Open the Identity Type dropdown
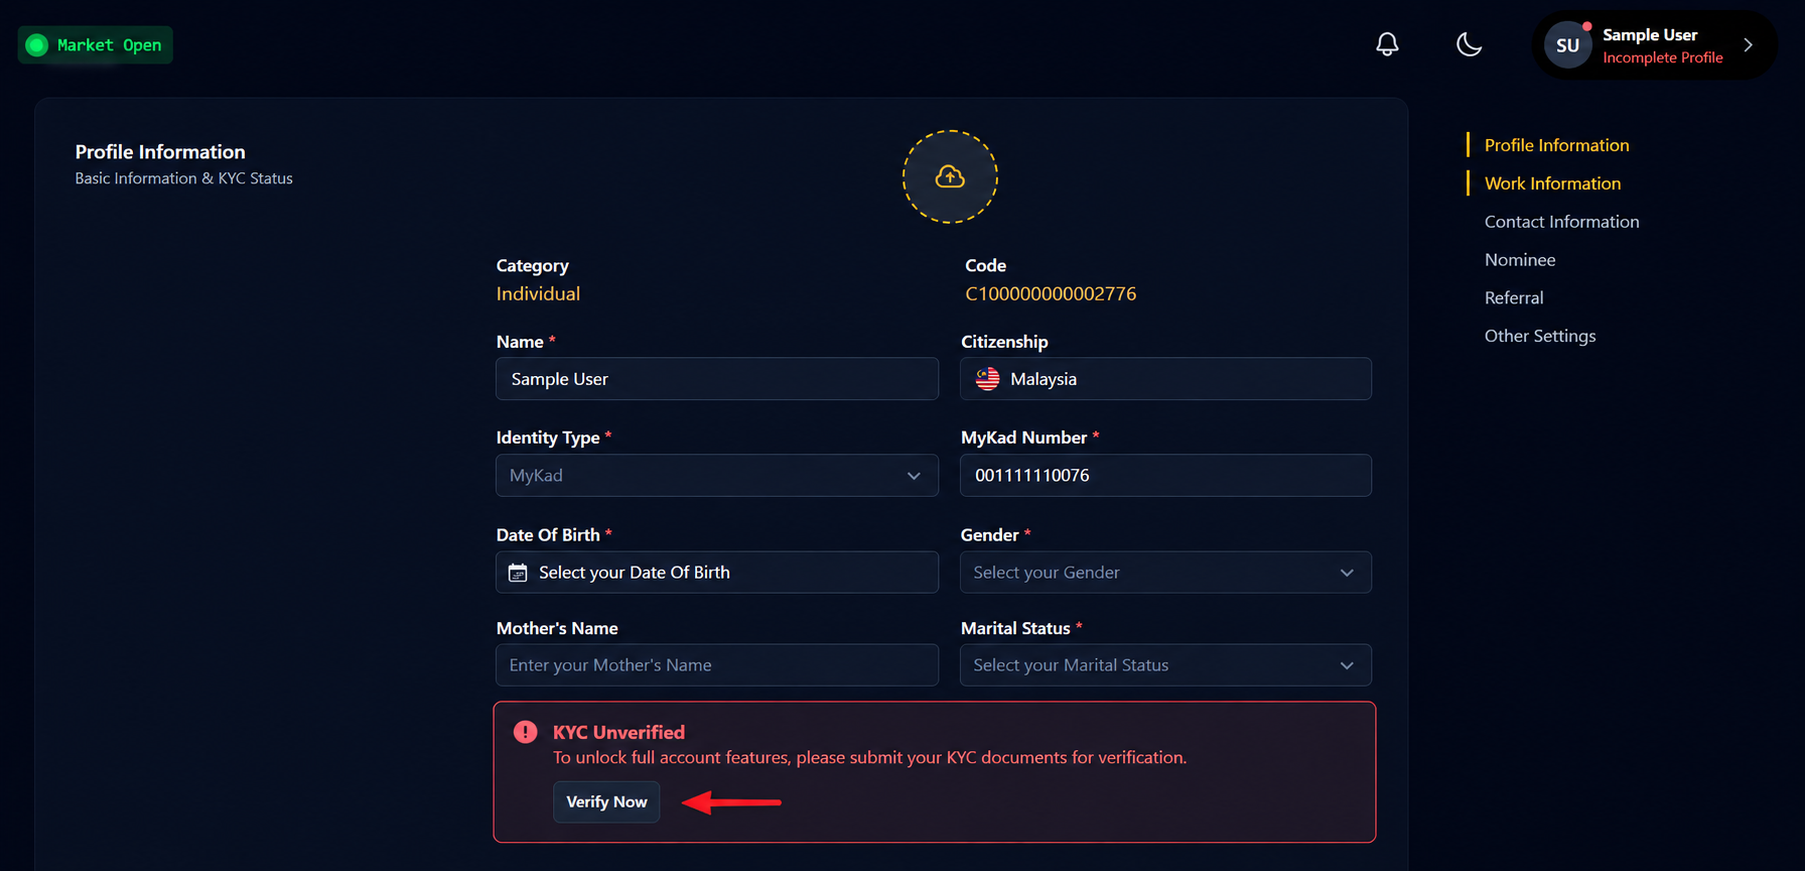Viewport: 1805px width, 871px height. pyautogui.click(x=717, y=475)
